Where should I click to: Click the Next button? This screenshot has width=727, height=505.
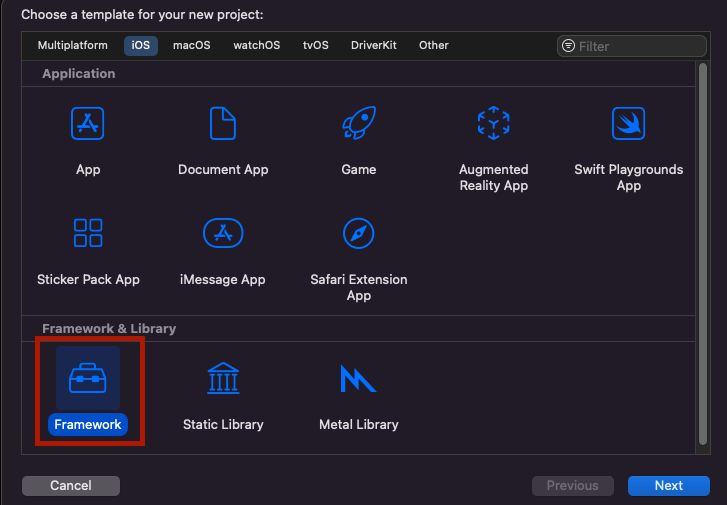pyautogui.click(x=669, y=486)
